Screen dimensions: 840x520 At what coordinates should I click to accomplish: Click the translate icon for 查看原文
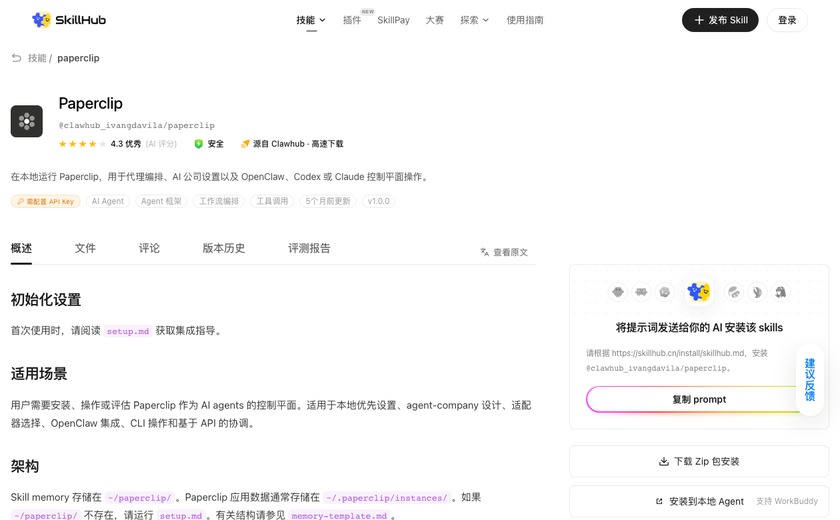(x=484, y=252)
